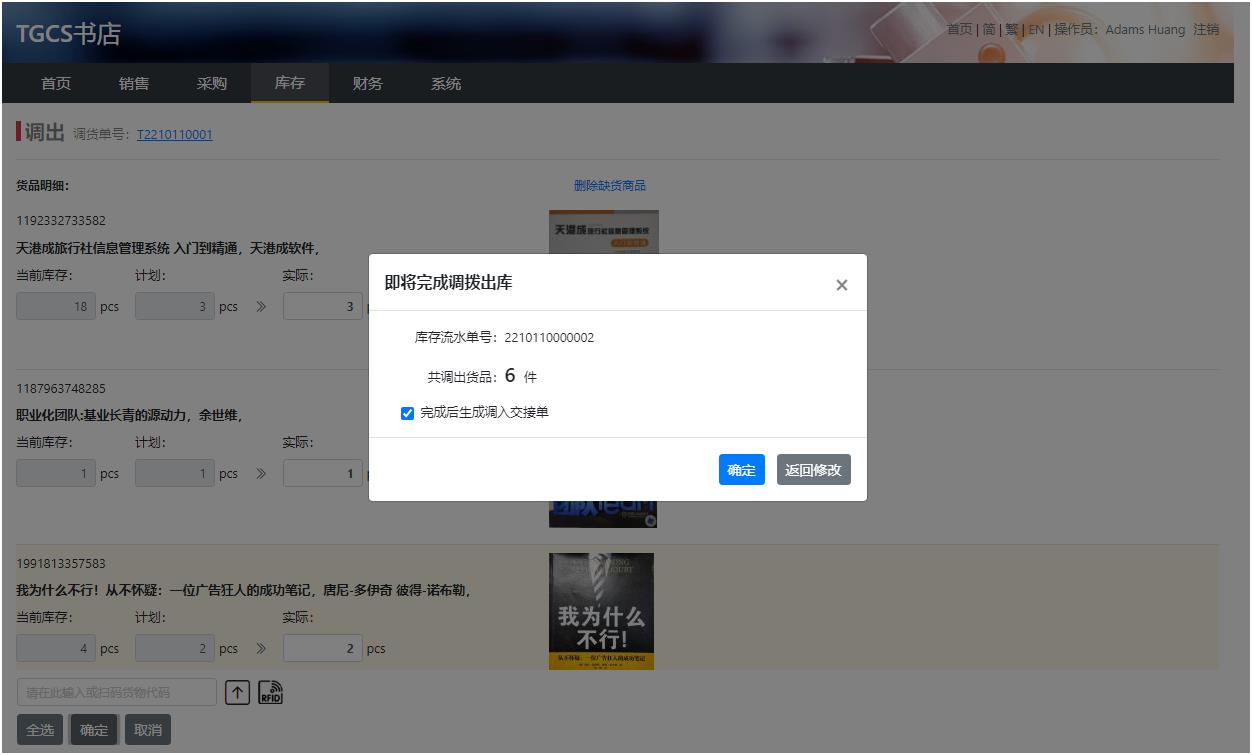Open transfer order link T2210110001
The image size is (1252, 755).
point(174,135)
